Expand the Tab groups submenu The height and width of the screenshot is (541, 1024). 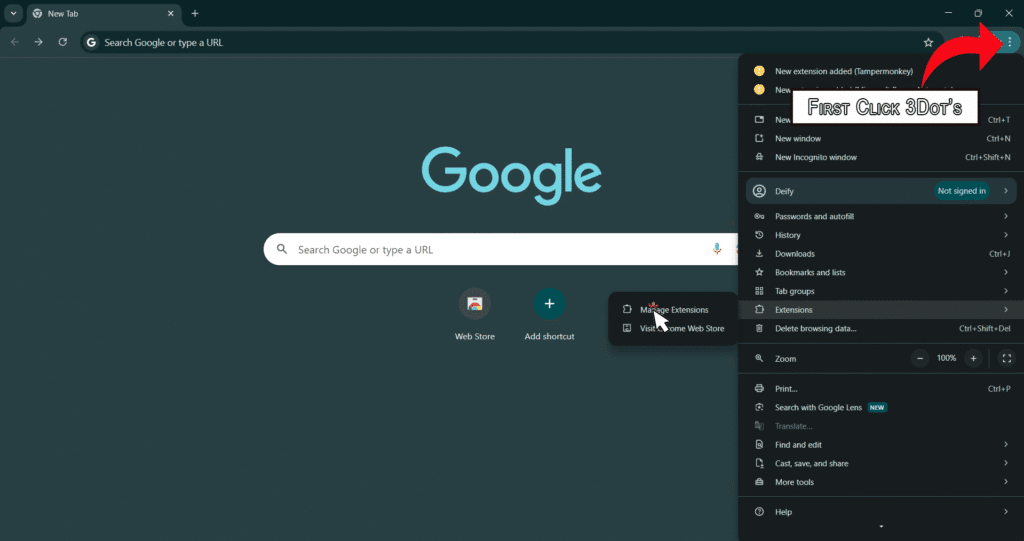881,291
